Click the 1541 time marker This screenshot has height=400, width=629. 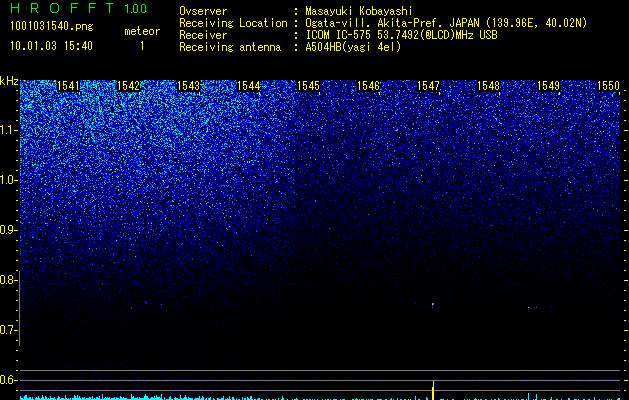coord(68,86)
